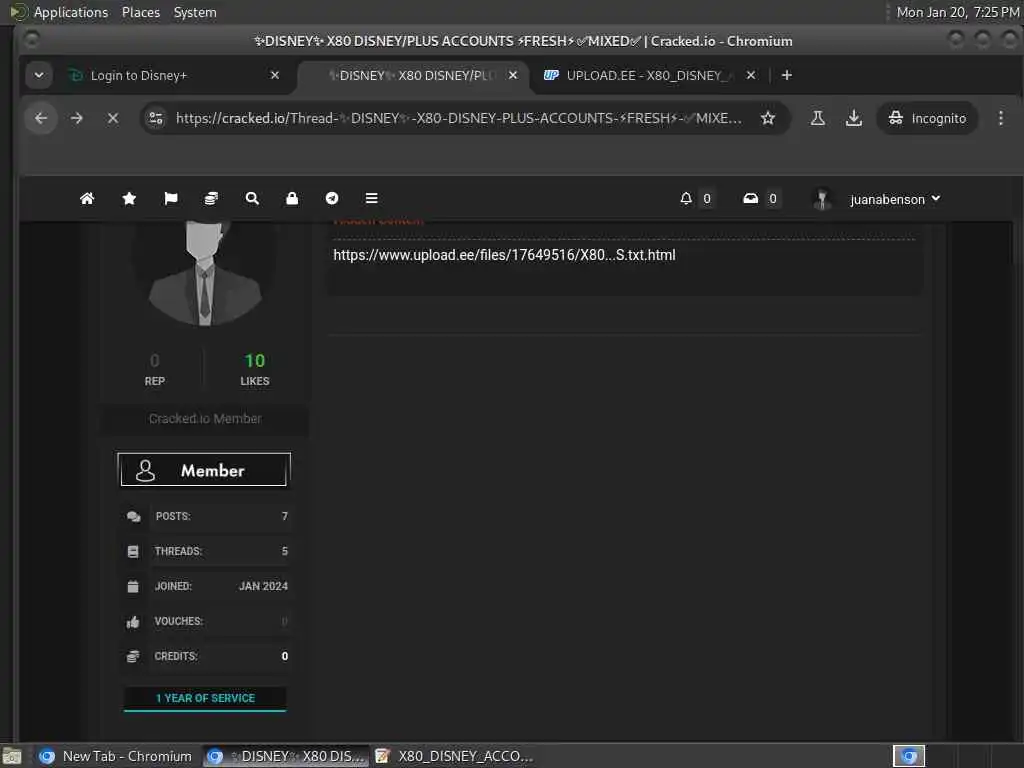Open a new browser tab
The width and height of the screenshot is (1024, 768).
(787, 75)
